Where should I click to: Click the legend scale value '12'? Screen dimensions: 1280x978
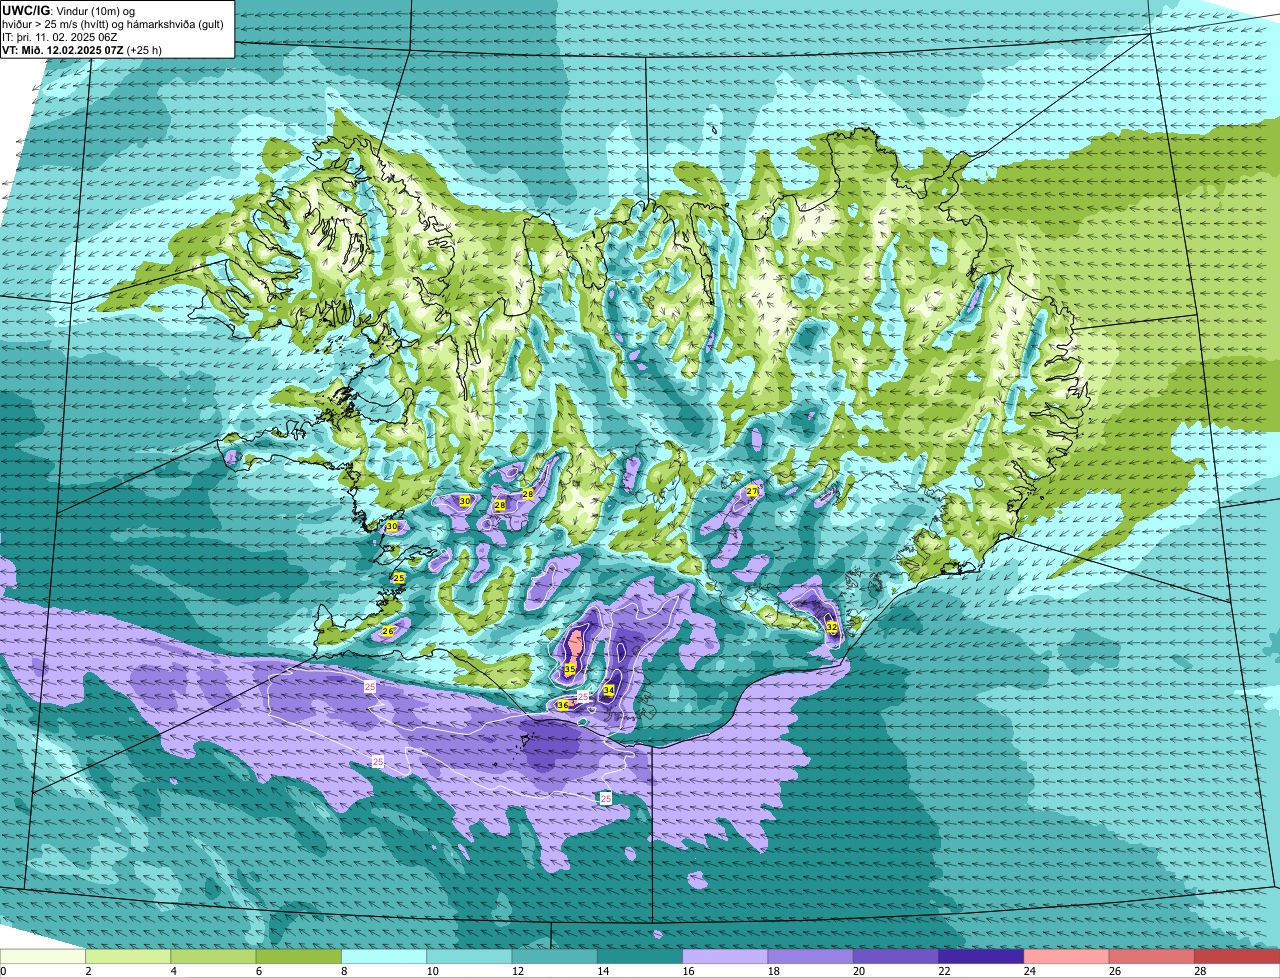(516, 970)
